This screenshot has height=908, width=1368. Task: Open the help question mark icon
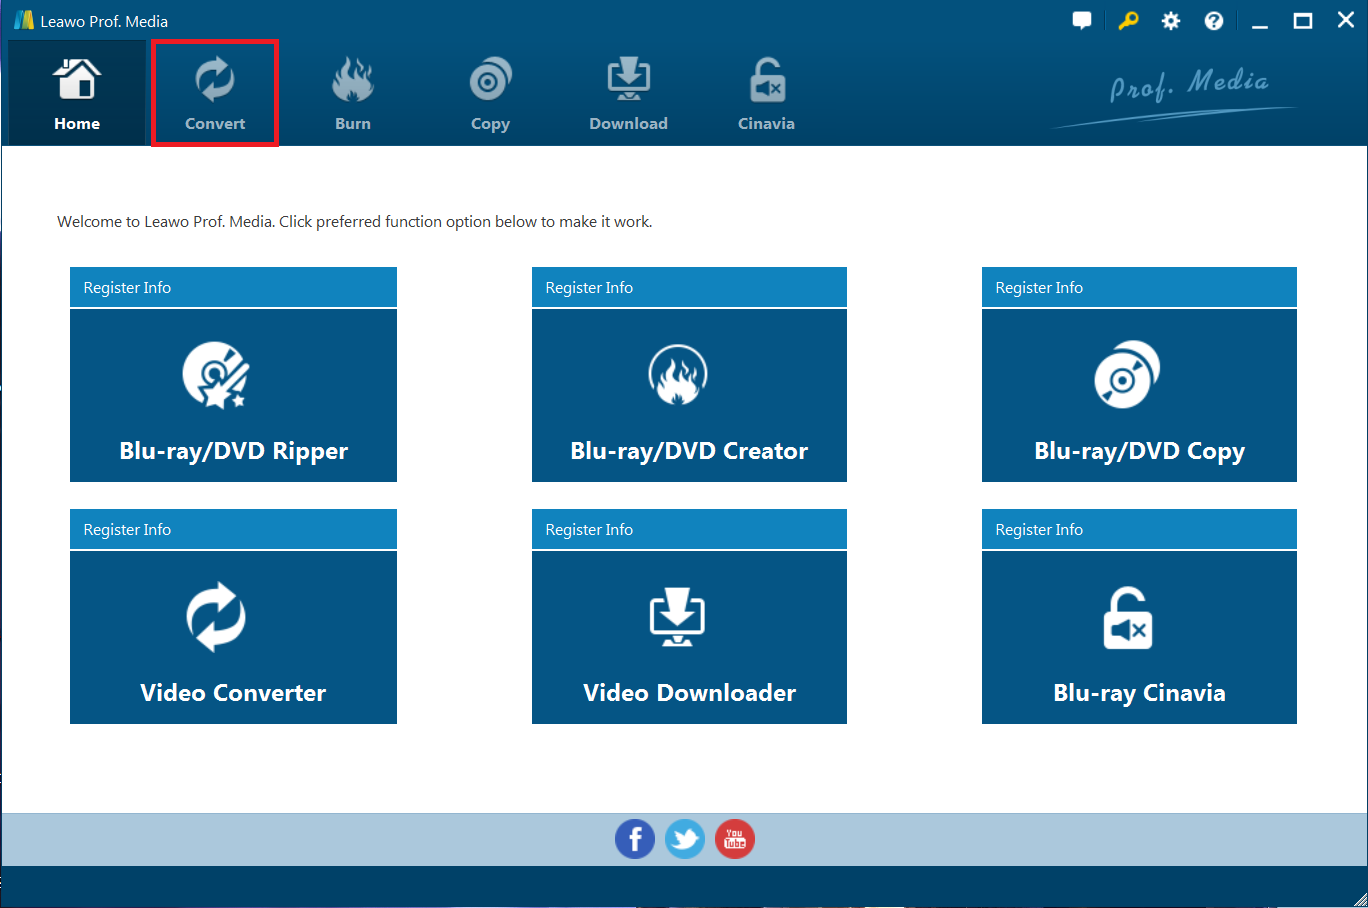click(1213, 20)
